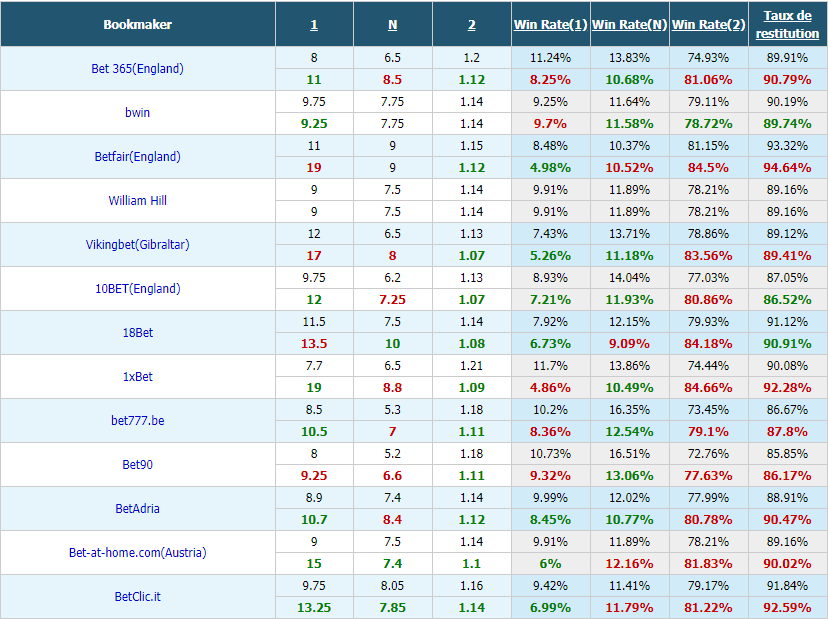The width and height of the screenshot is (828, 619).
Task: Select Bet90 draw odds 6.6
Action: pos(392,476)
